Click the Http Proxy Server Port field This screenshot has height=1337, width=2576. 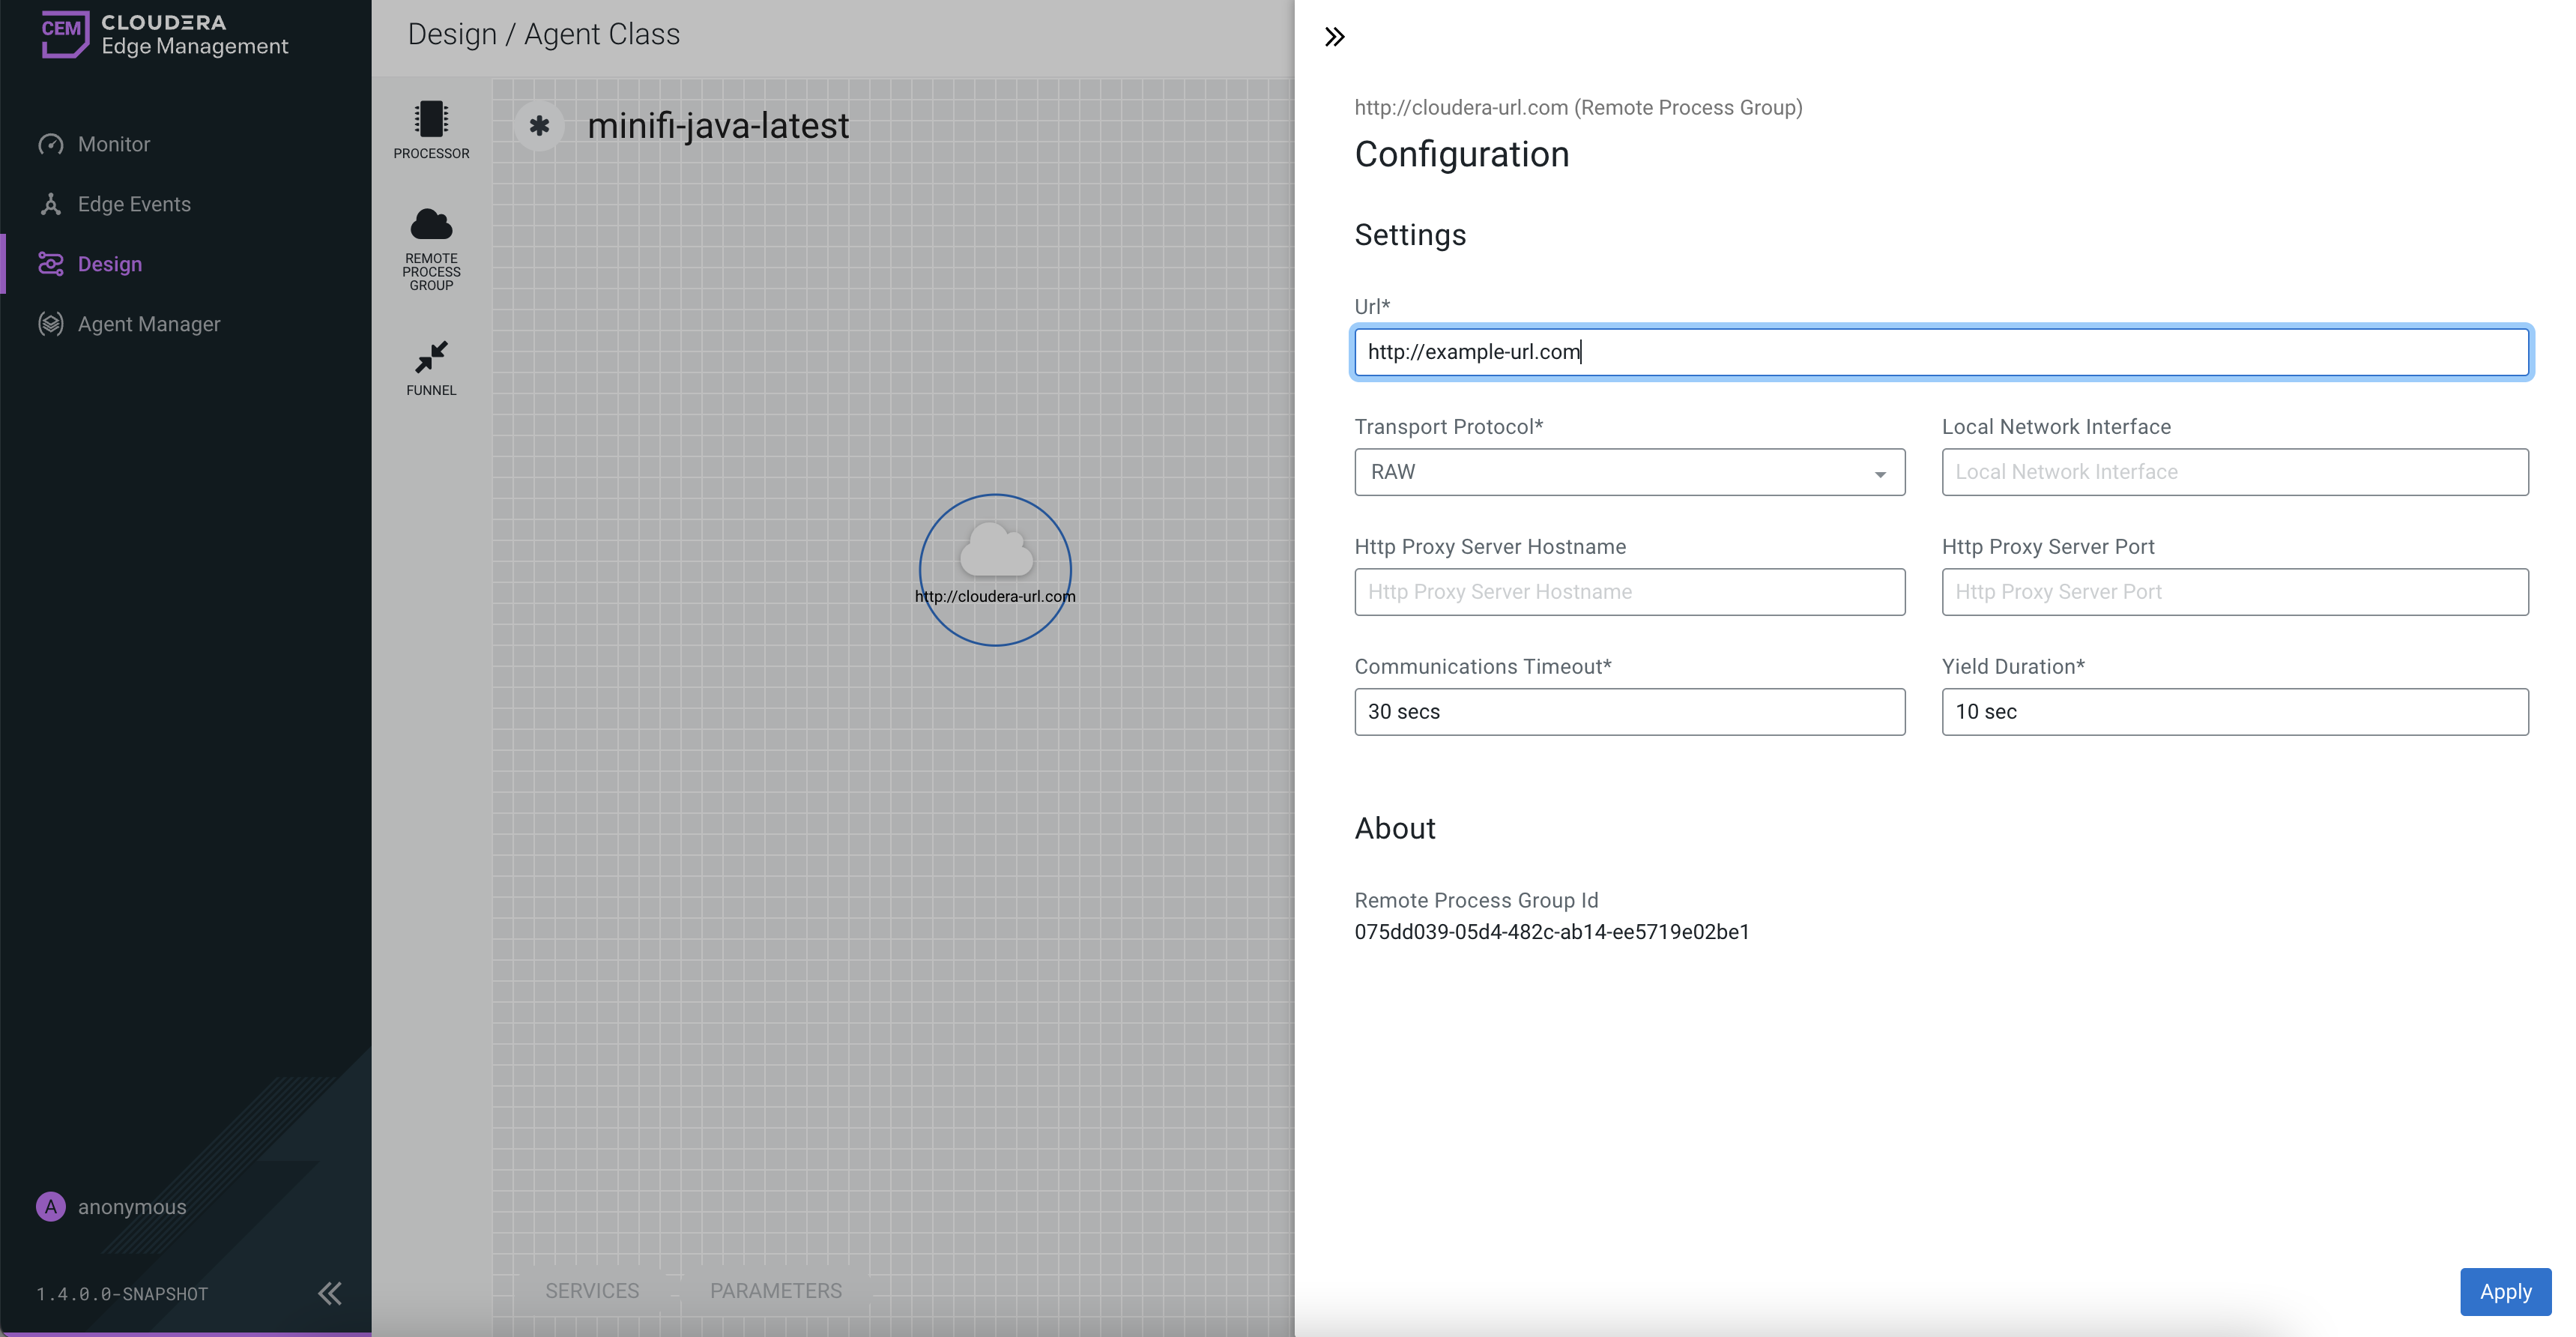click(x=2234, y=592)
